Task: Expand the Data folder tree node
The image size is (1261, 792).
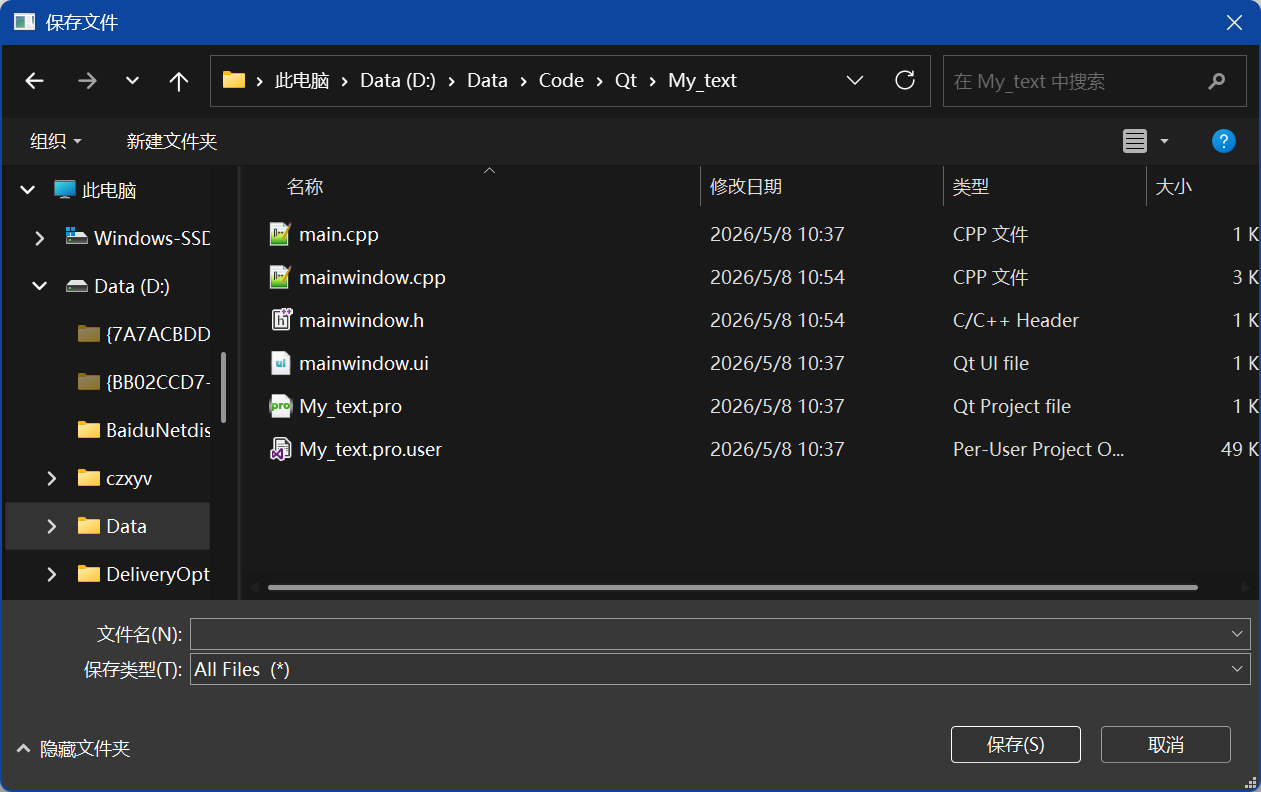Action: [52, 526]
